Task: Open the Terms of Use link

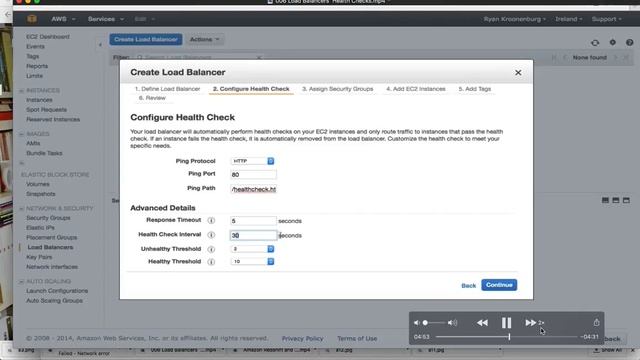Action: (357, 338)
